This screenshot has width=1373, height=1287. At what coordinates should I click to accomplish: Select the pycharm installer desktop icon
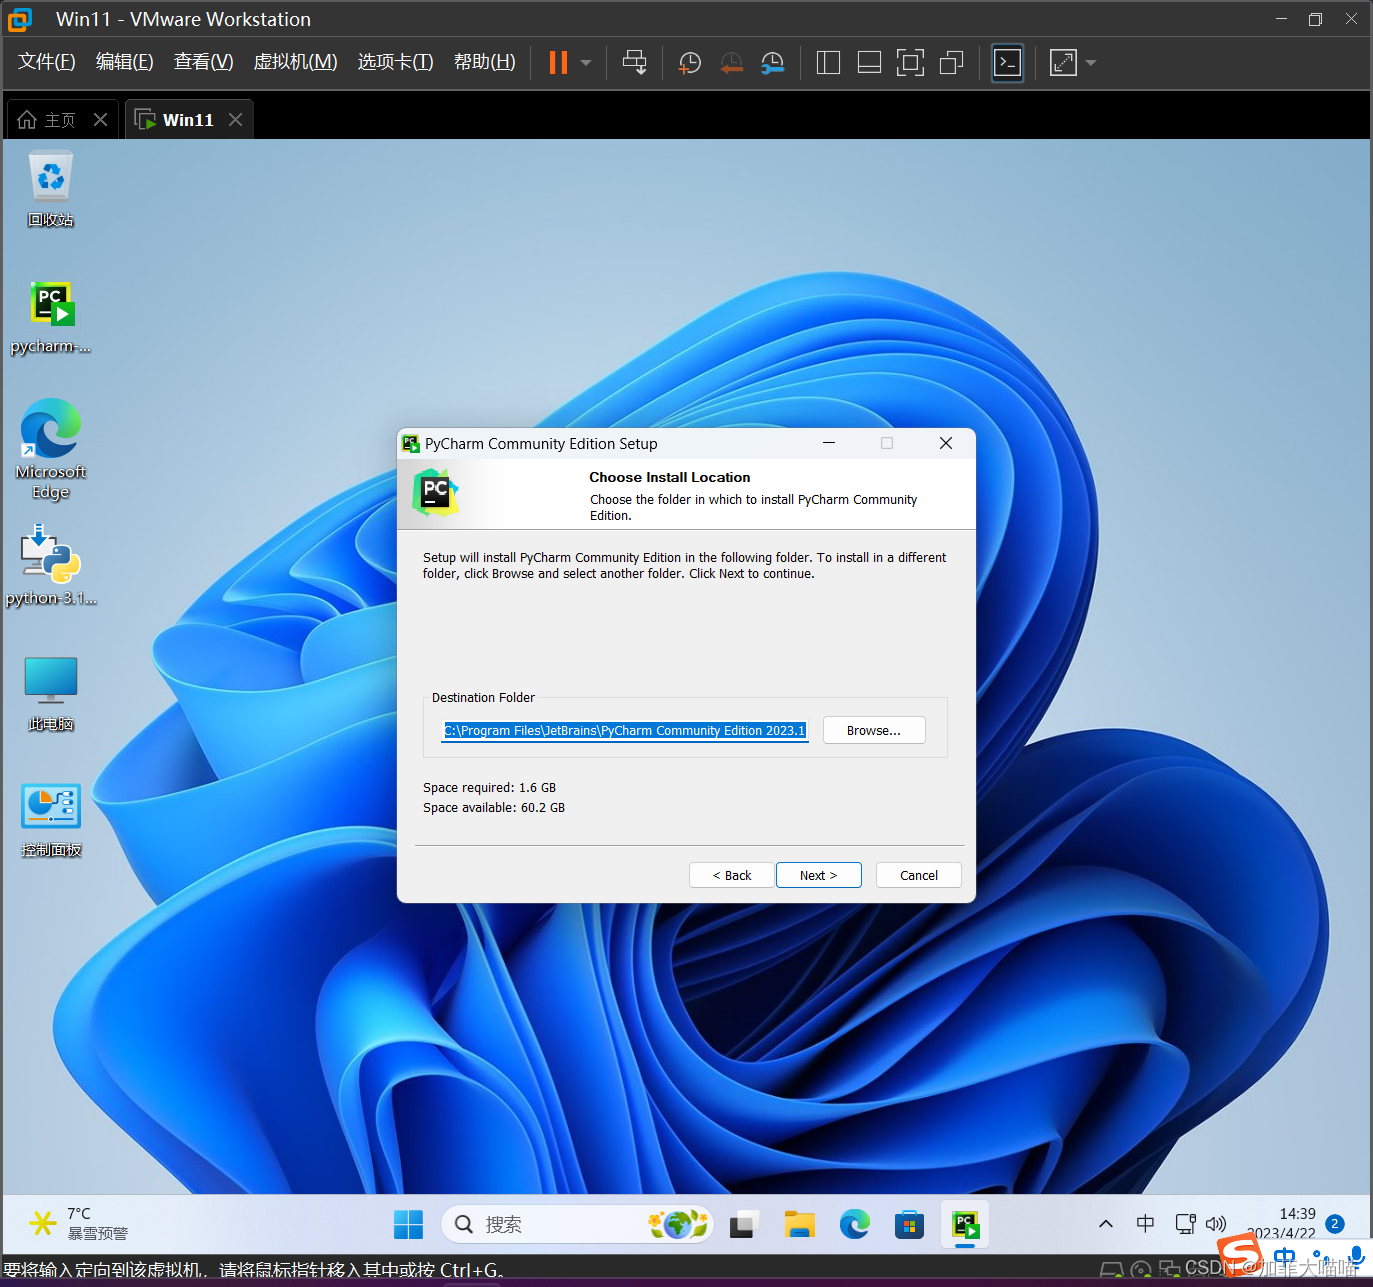[50, 317]
